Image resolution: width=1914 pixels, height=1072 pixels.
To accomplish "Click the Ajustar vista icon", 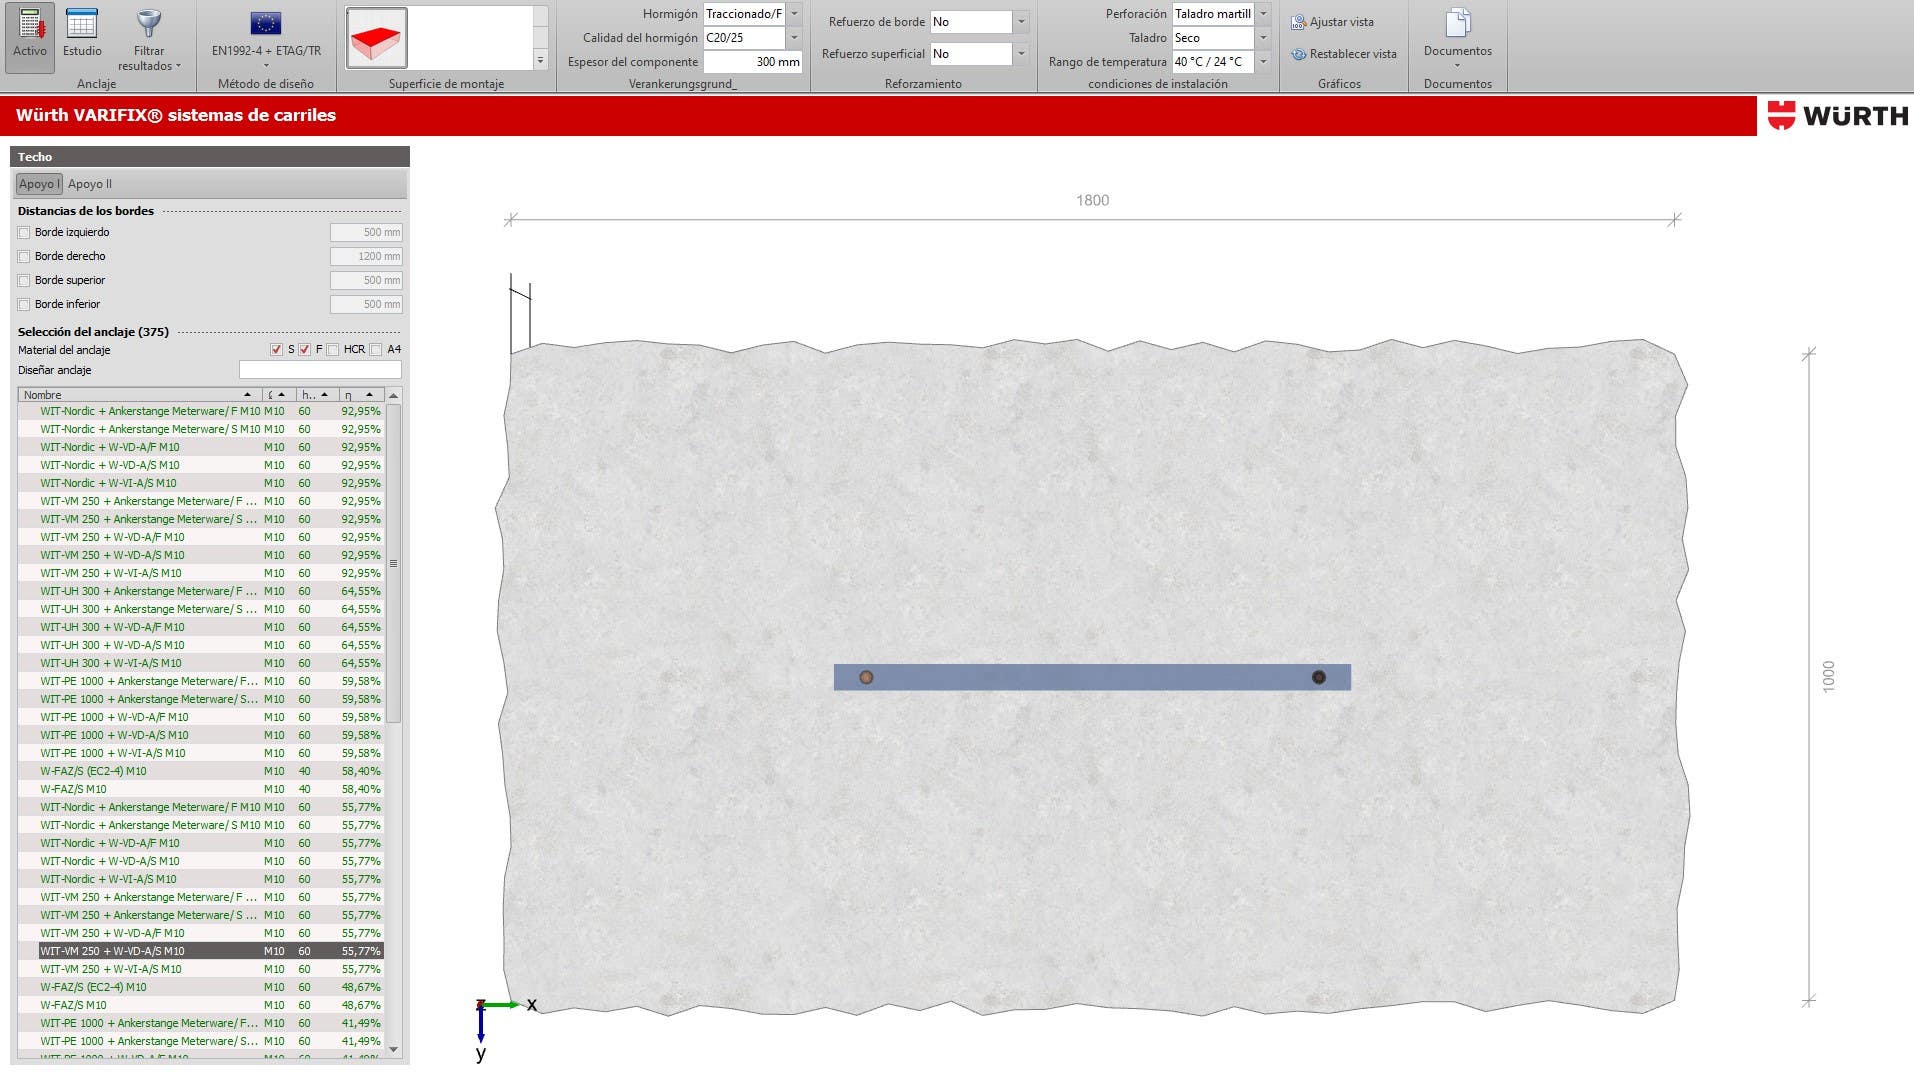I will [x=1299, y=22].
